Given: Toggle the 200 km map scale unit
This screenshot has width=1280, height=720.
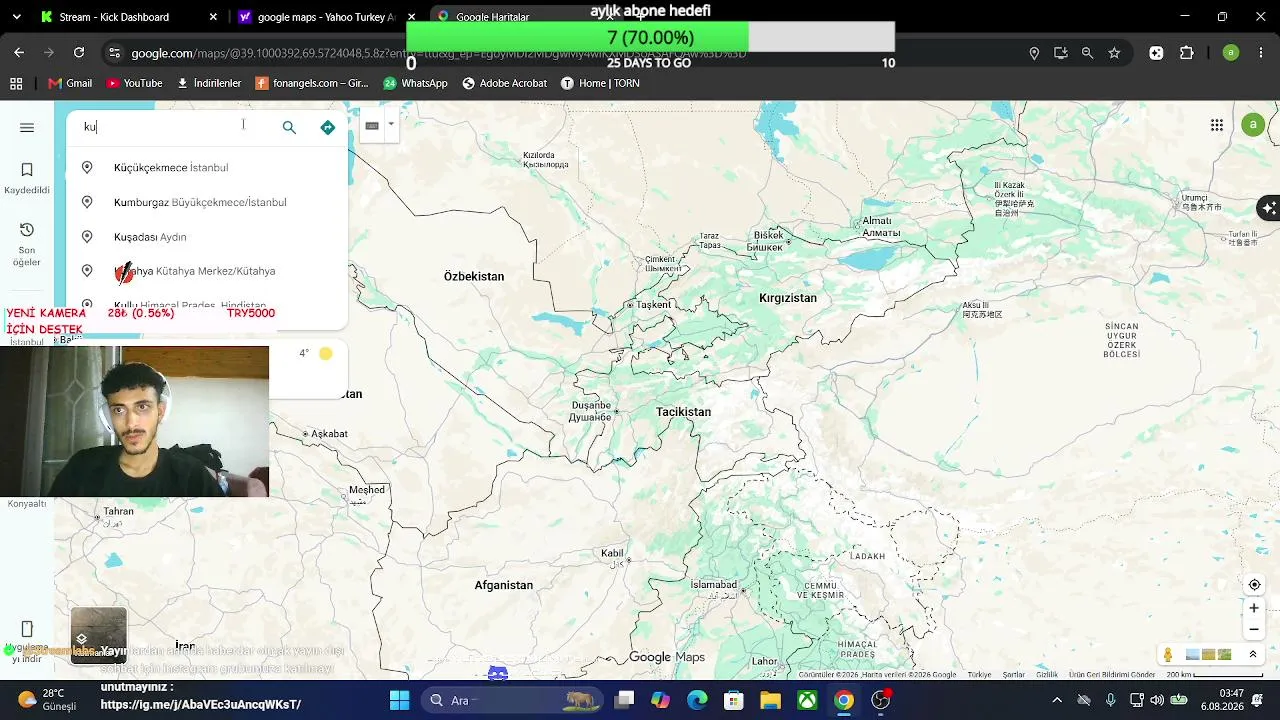Looking at the screenshot, I should click(1214, 675).
